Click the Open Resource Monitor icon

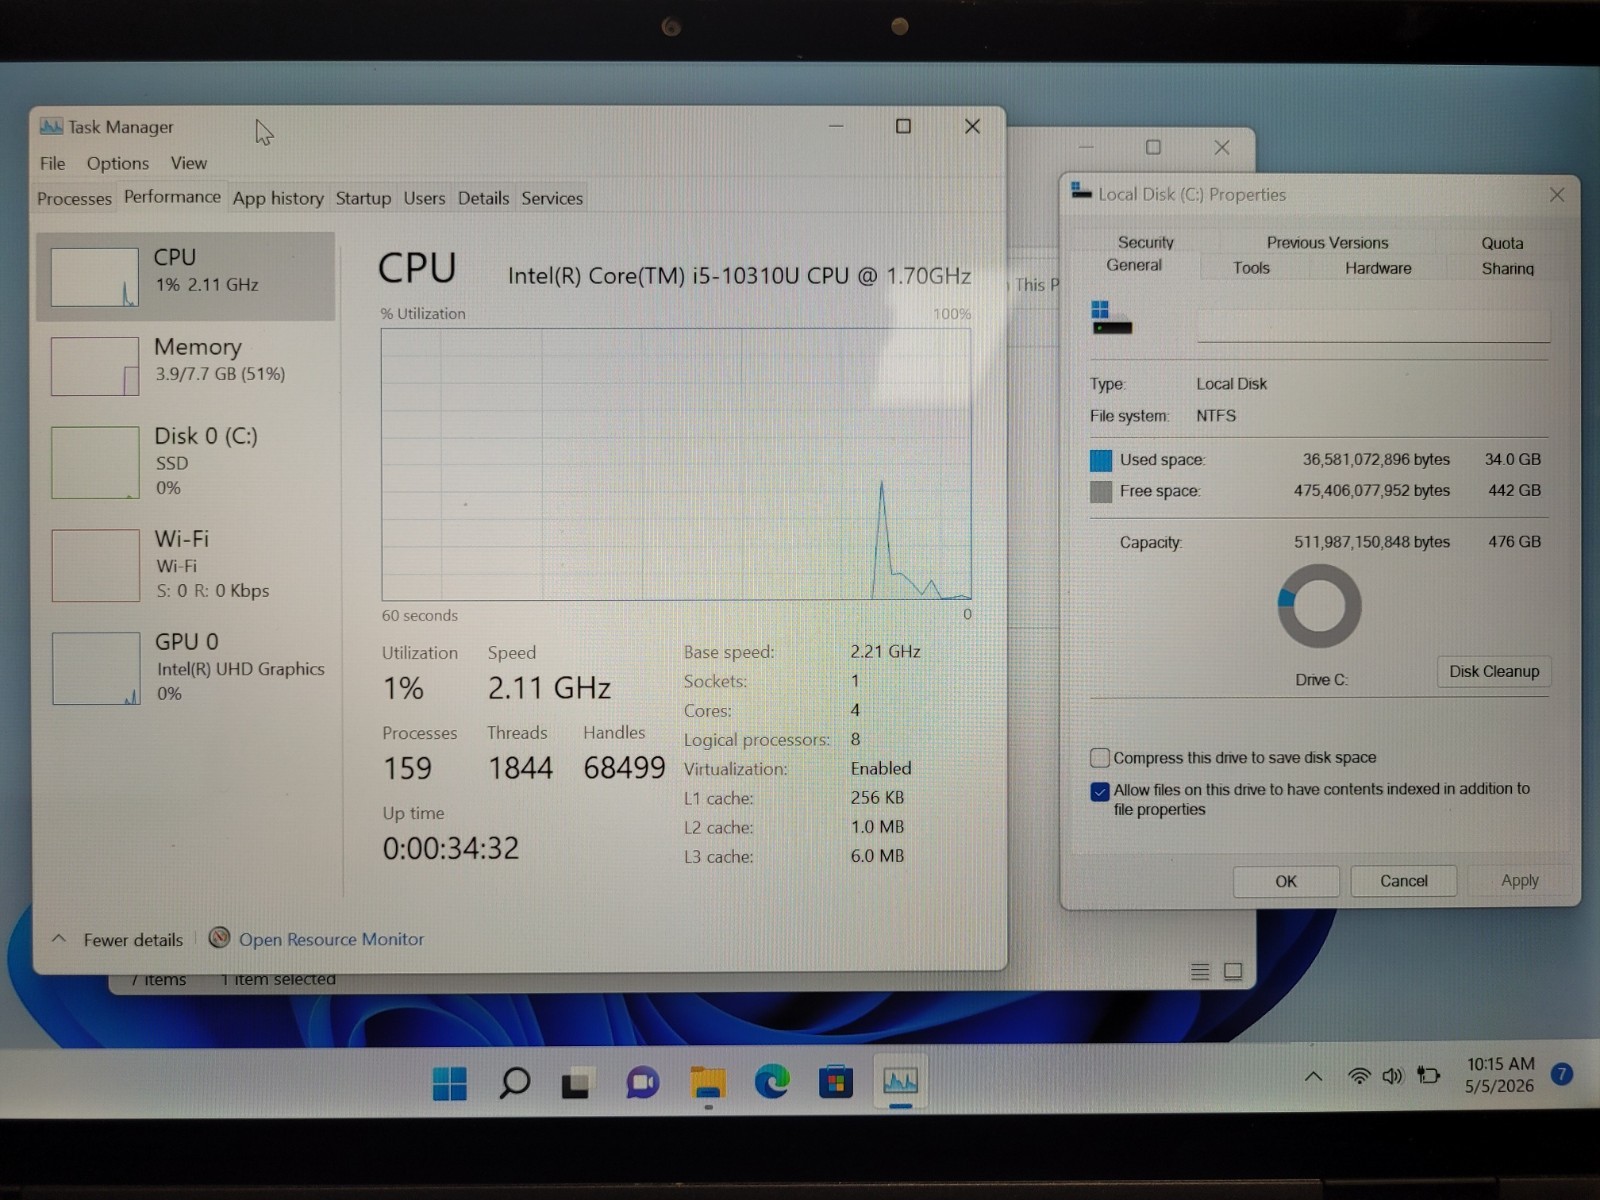[x=219, y=938]
